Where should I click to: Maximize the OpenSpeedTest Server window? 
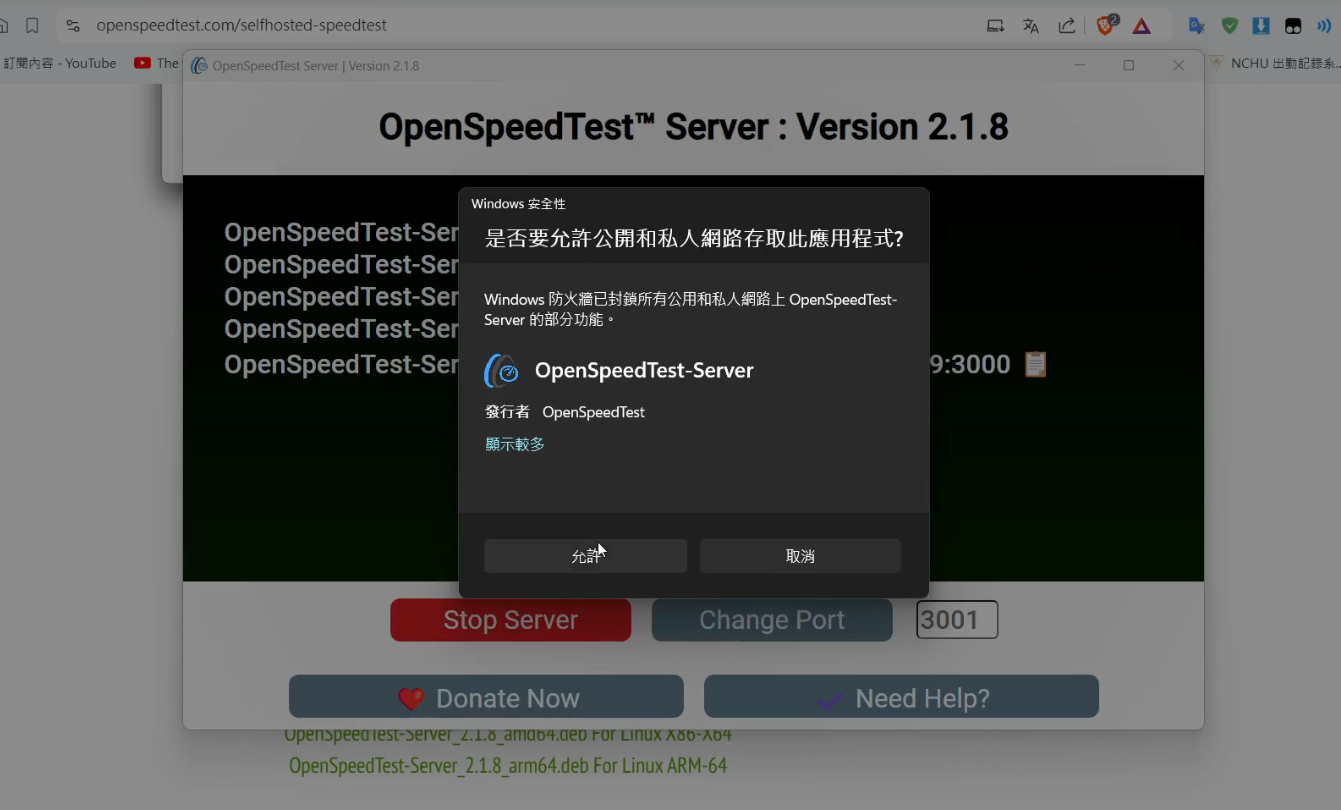1129,65
